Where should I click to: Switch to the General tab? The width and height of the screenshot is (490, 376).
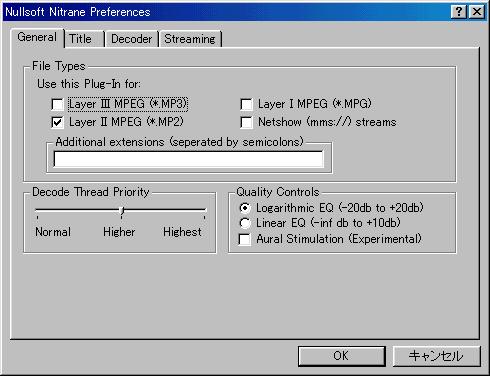(x=37, y=38)
